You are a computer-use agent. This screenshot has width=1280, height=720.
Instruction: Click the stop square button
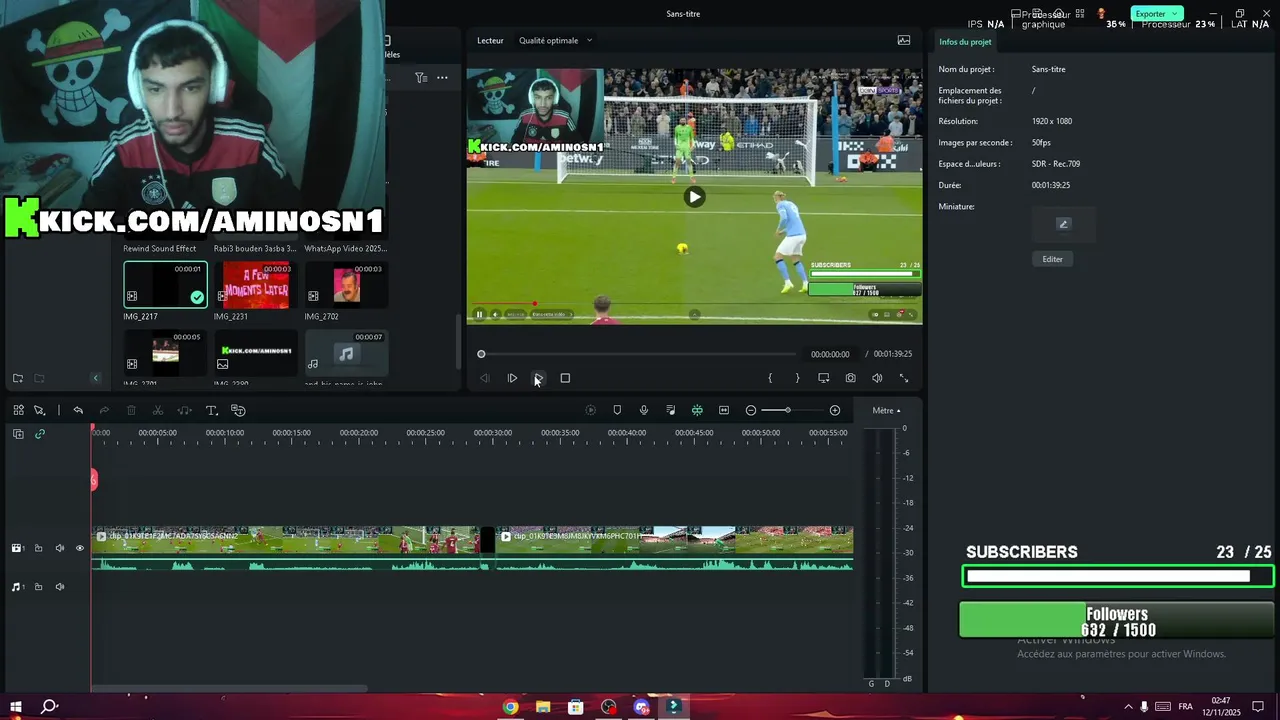pyautogui.click(x=565, y=378)
